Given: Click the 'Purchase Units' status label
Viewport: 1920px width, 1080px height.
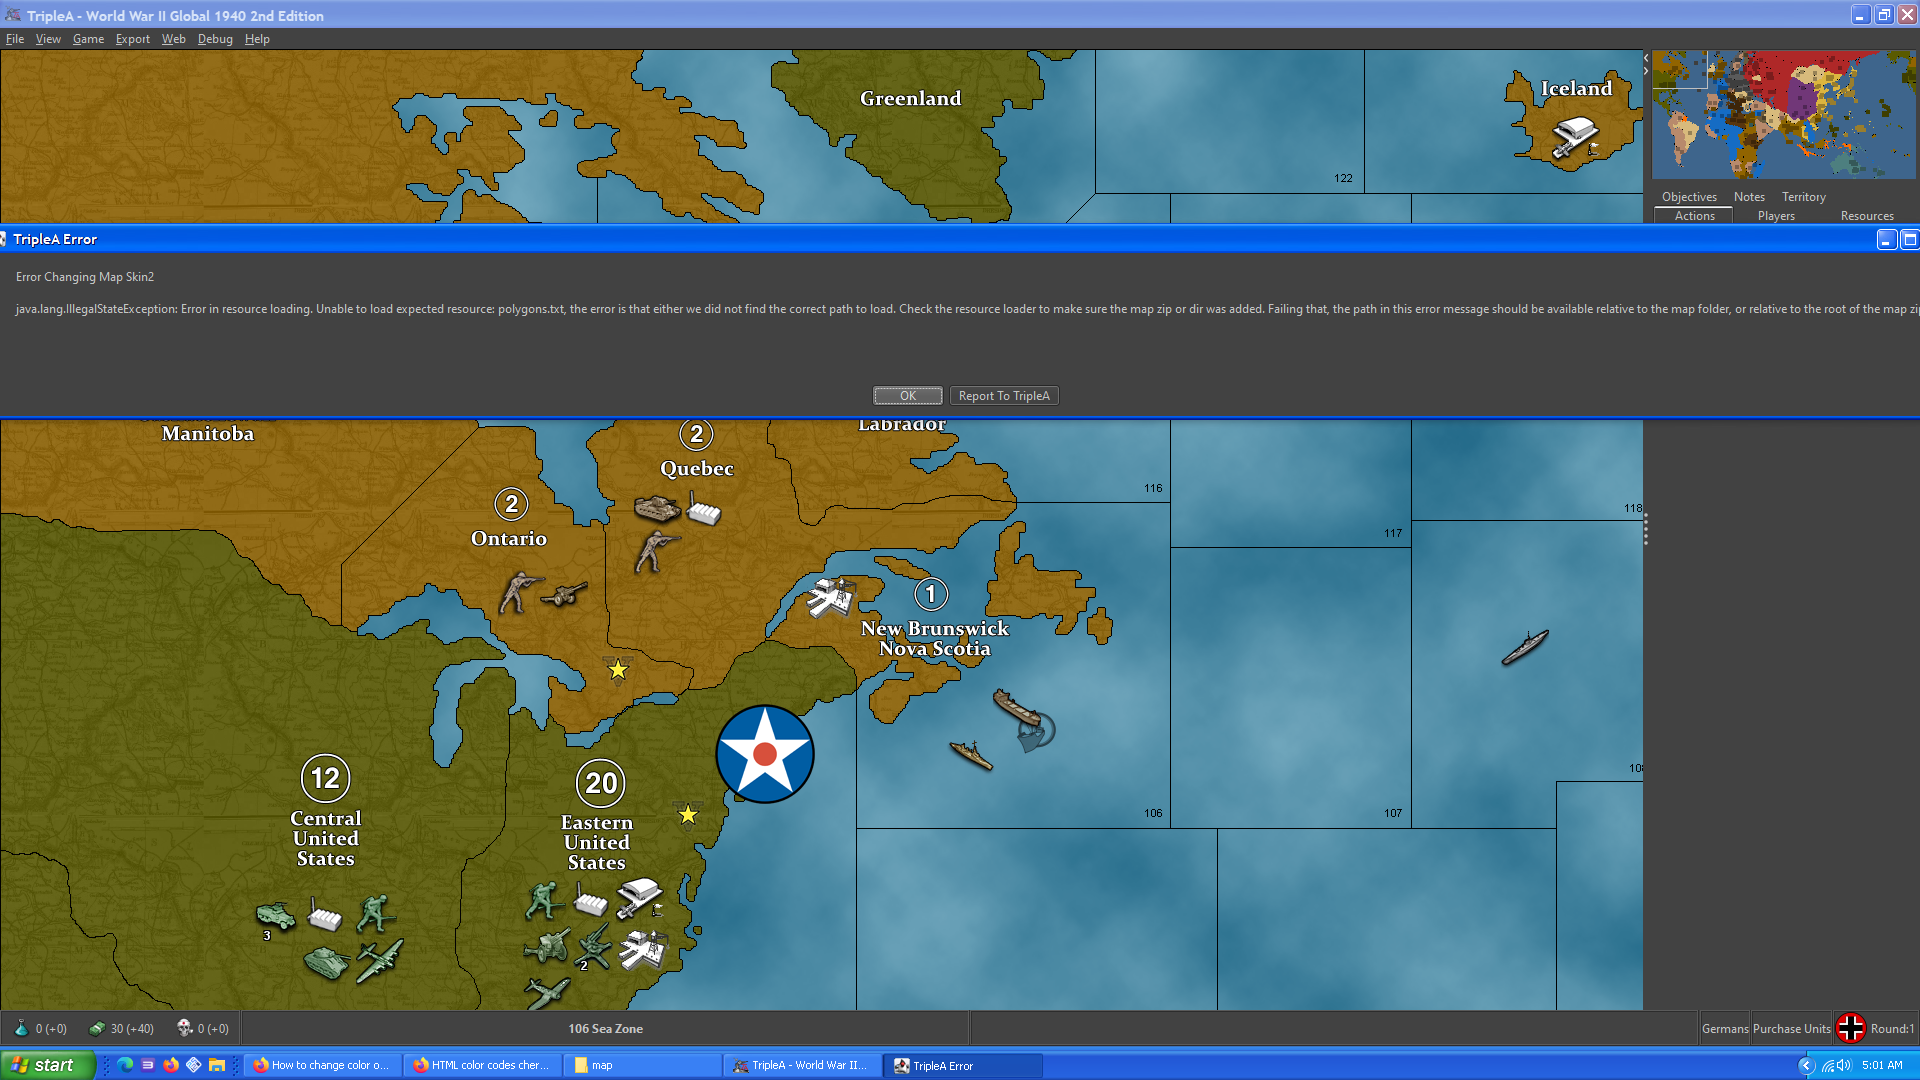Looking at the screenshot, I should click(1791, 1028).
